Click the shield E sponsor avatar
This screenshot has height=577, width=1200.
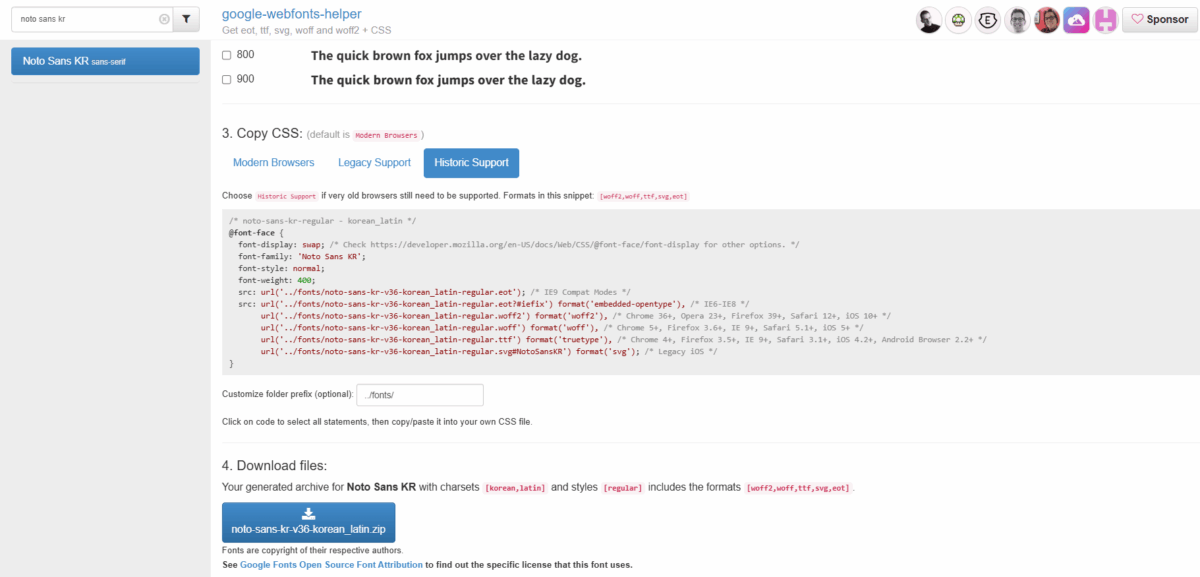point(988,20)
